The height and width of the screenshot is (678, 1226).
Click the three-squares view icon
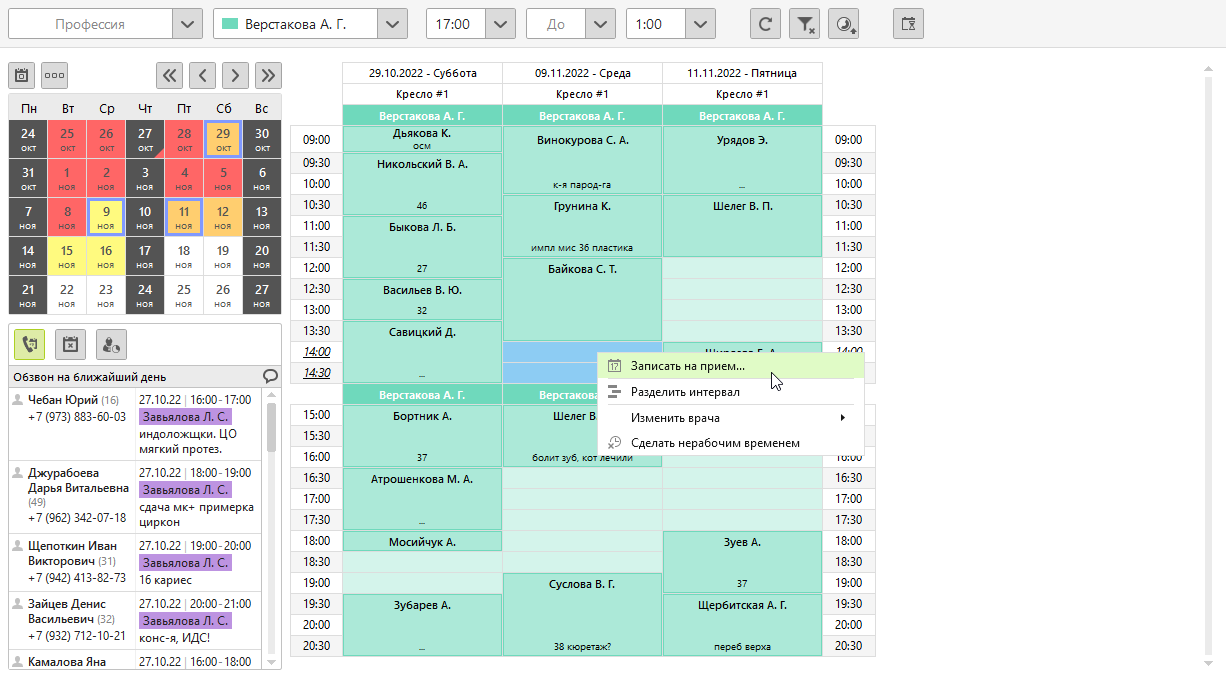pos(54,75)
